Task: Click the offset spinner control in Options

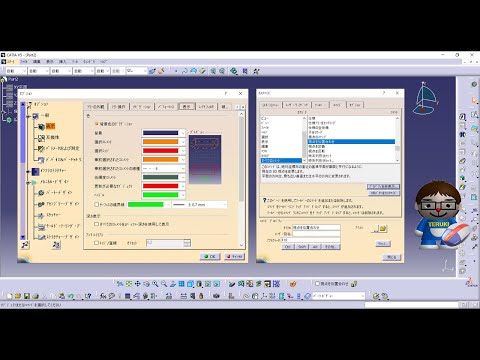Action: 187,243
